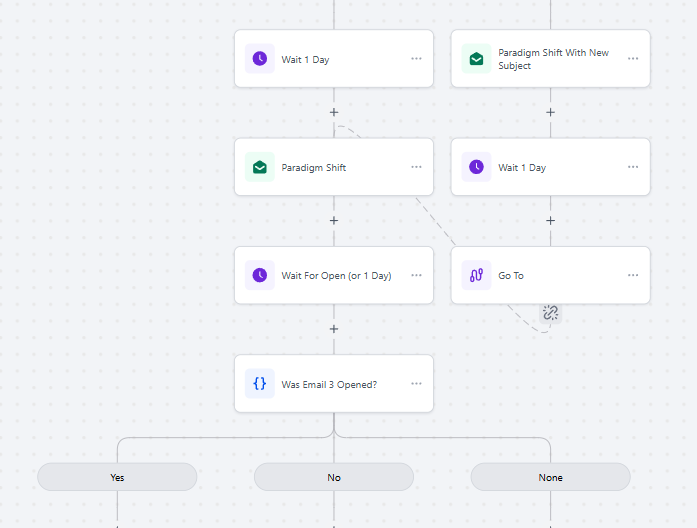Viewport: 697px width, 528px height.
Task: Click the green envelope icon on Paradigm Shift
Action: pyautogui.click(x=260, y=167)
